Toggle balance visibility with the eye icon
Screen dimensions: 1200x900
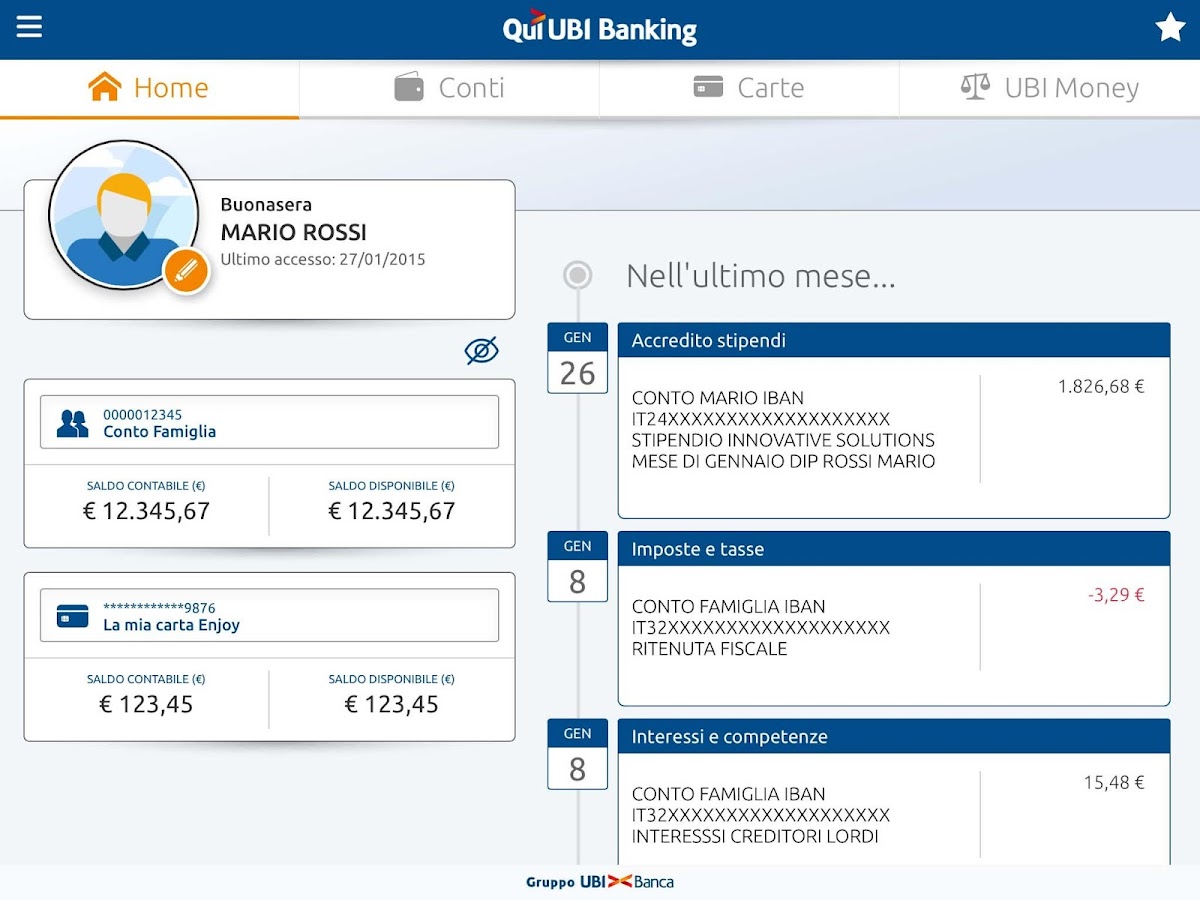482,350
